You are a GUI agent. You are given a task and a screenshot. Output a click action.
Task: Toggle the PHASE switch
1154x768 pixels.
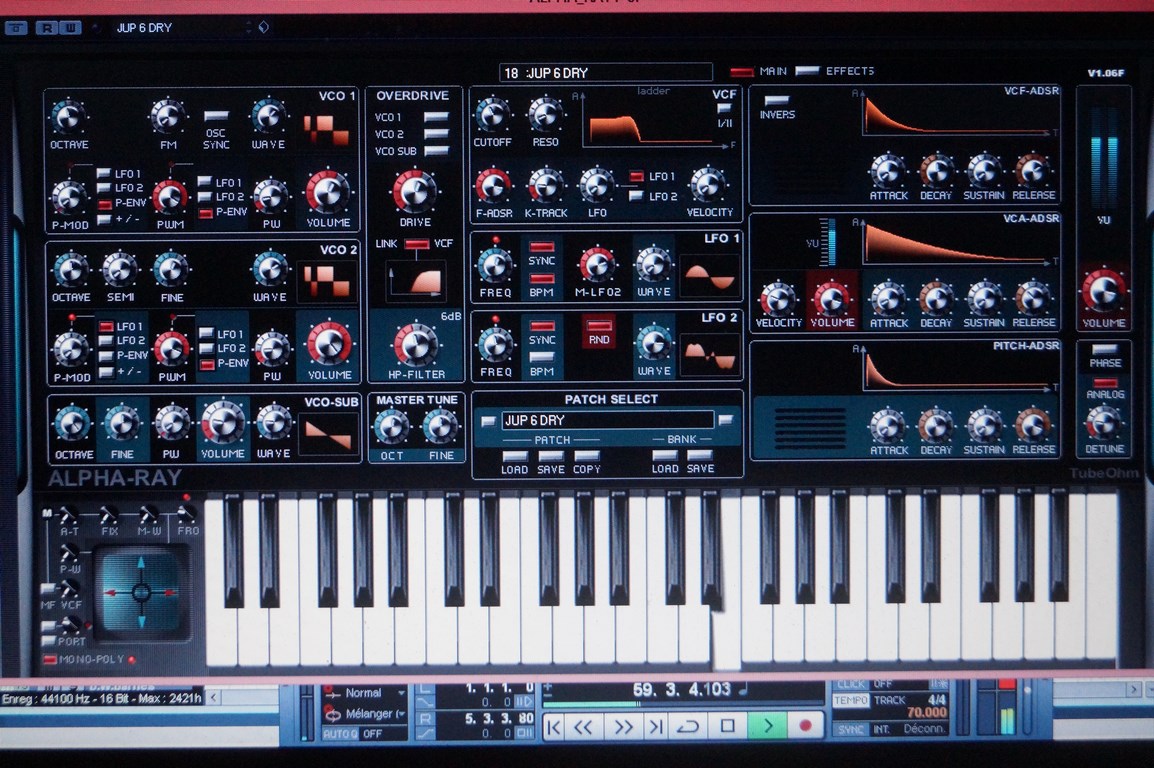(1105, 349)
